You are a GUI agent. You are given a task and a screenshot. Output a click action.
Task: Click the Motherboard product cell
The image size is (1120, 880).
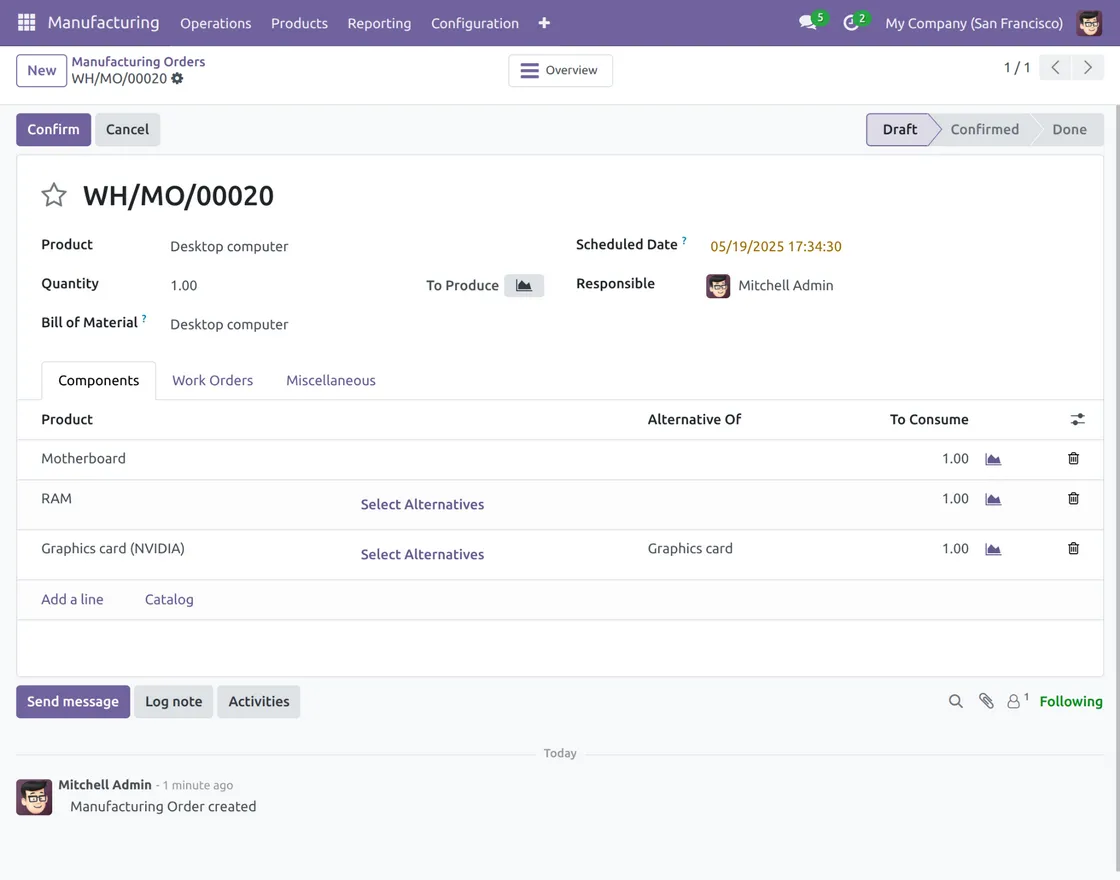pyautogui.click(x=84, y=459)
